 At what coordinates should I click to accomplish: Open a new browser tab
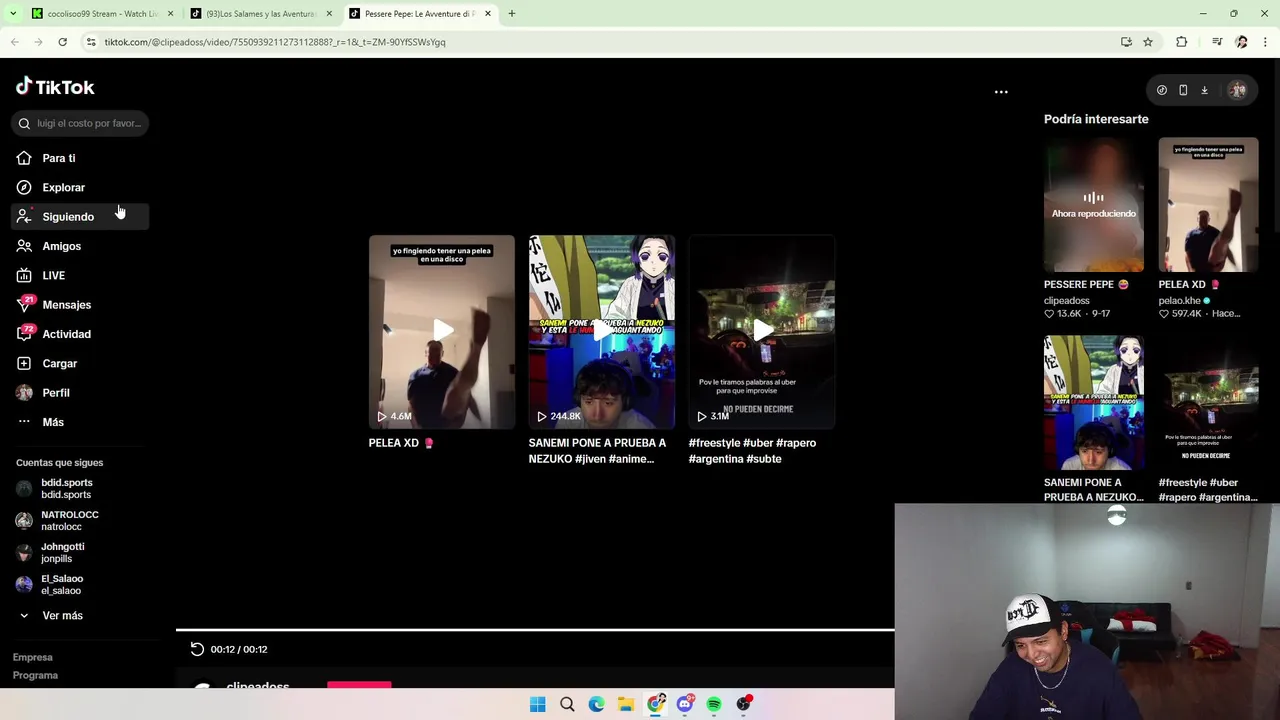click(x=511, y=14)
